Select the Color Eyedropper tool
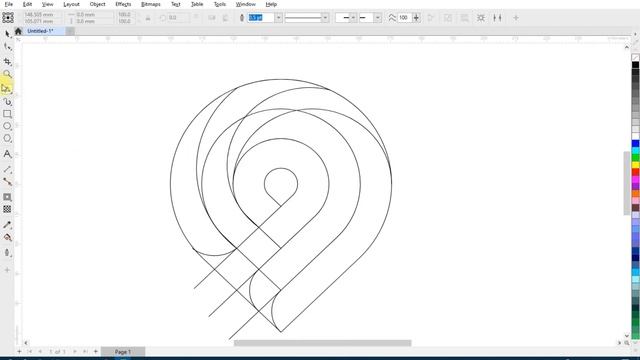Image resolution: width=640 pixels, height=360 pixels. 7,225
